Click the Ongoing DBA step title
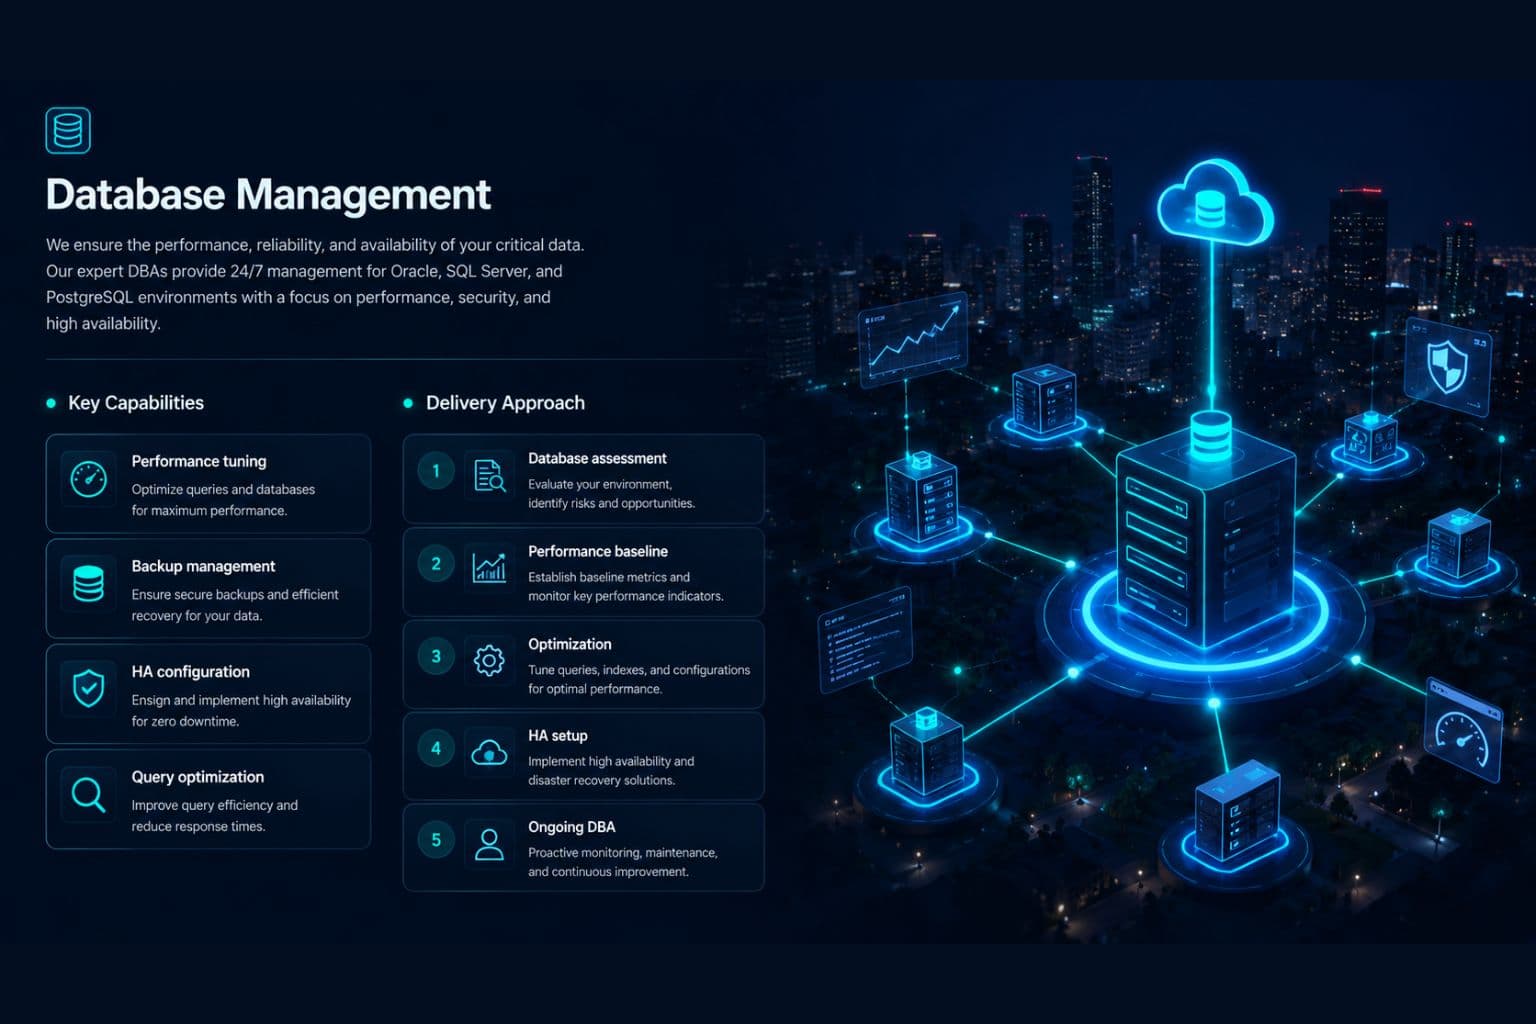This screenshot has width=1536, height=1024. (572, 827)
